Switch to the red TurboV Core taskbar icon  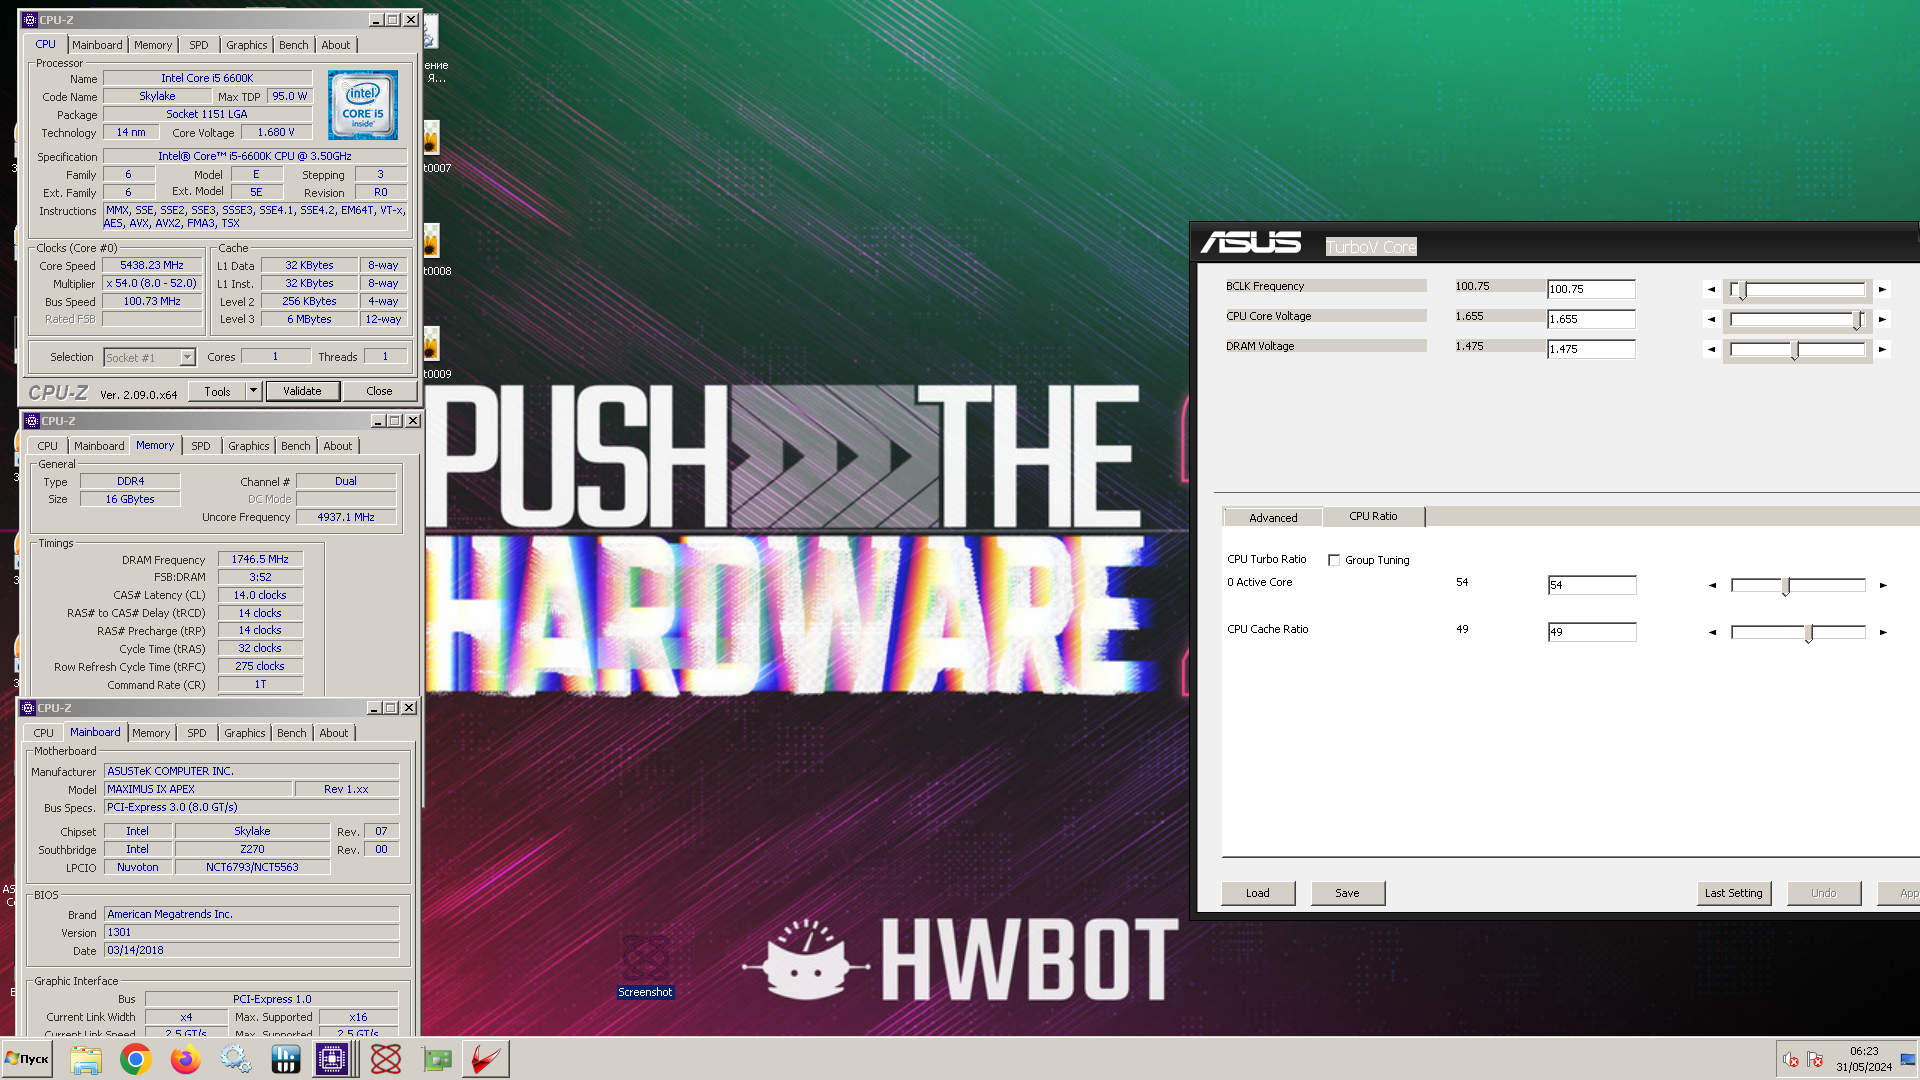pos(486,1059)
